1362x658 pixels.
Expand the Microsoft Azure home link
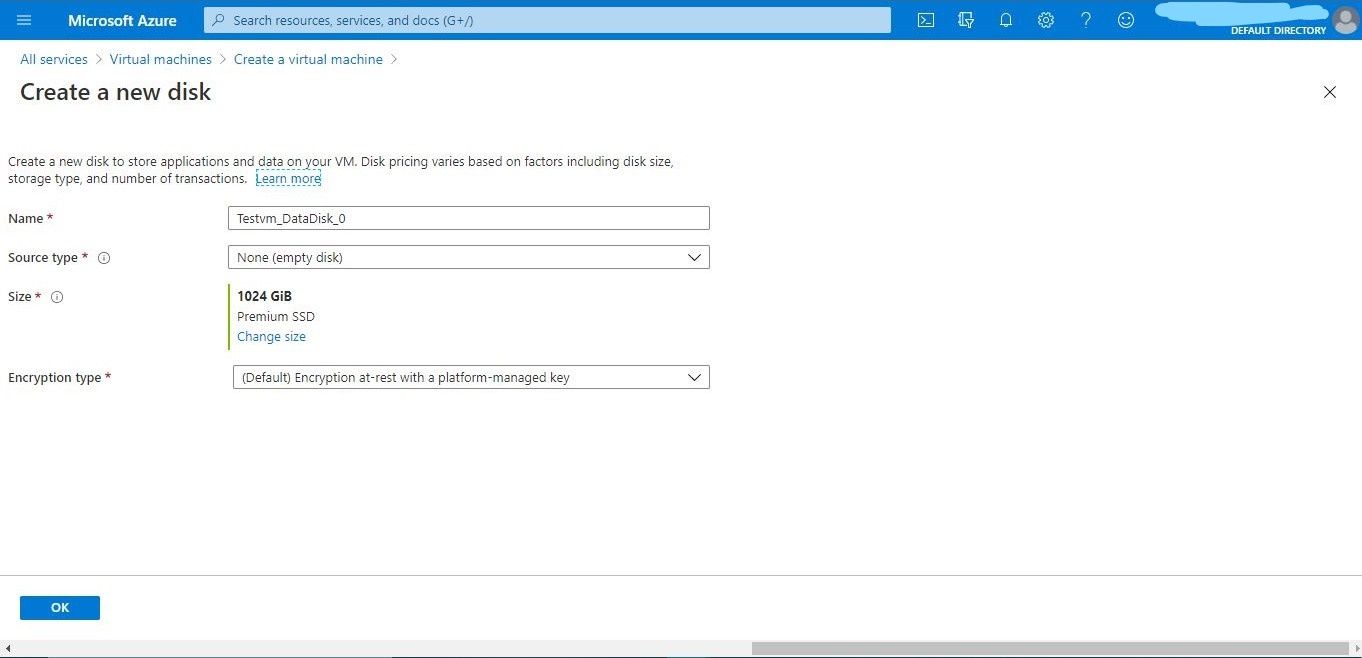coord(122,20)
